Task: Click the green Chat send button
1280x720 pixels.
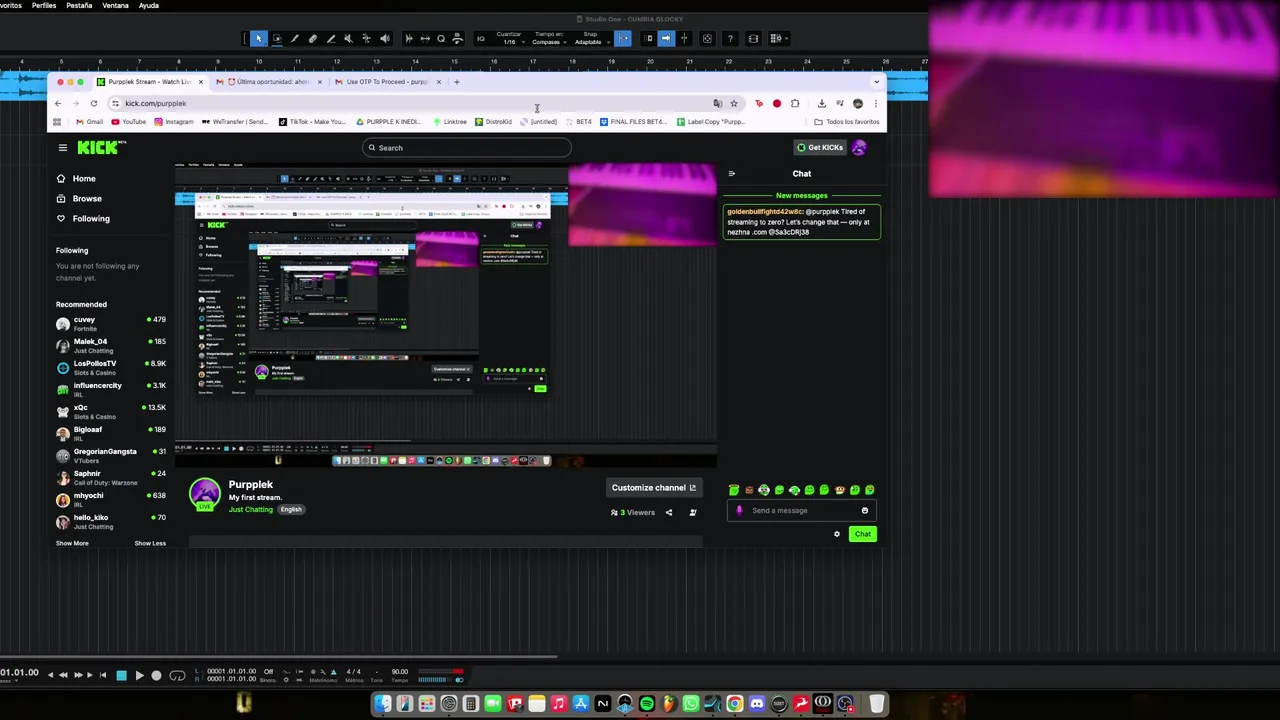Action: pos(862,534)
